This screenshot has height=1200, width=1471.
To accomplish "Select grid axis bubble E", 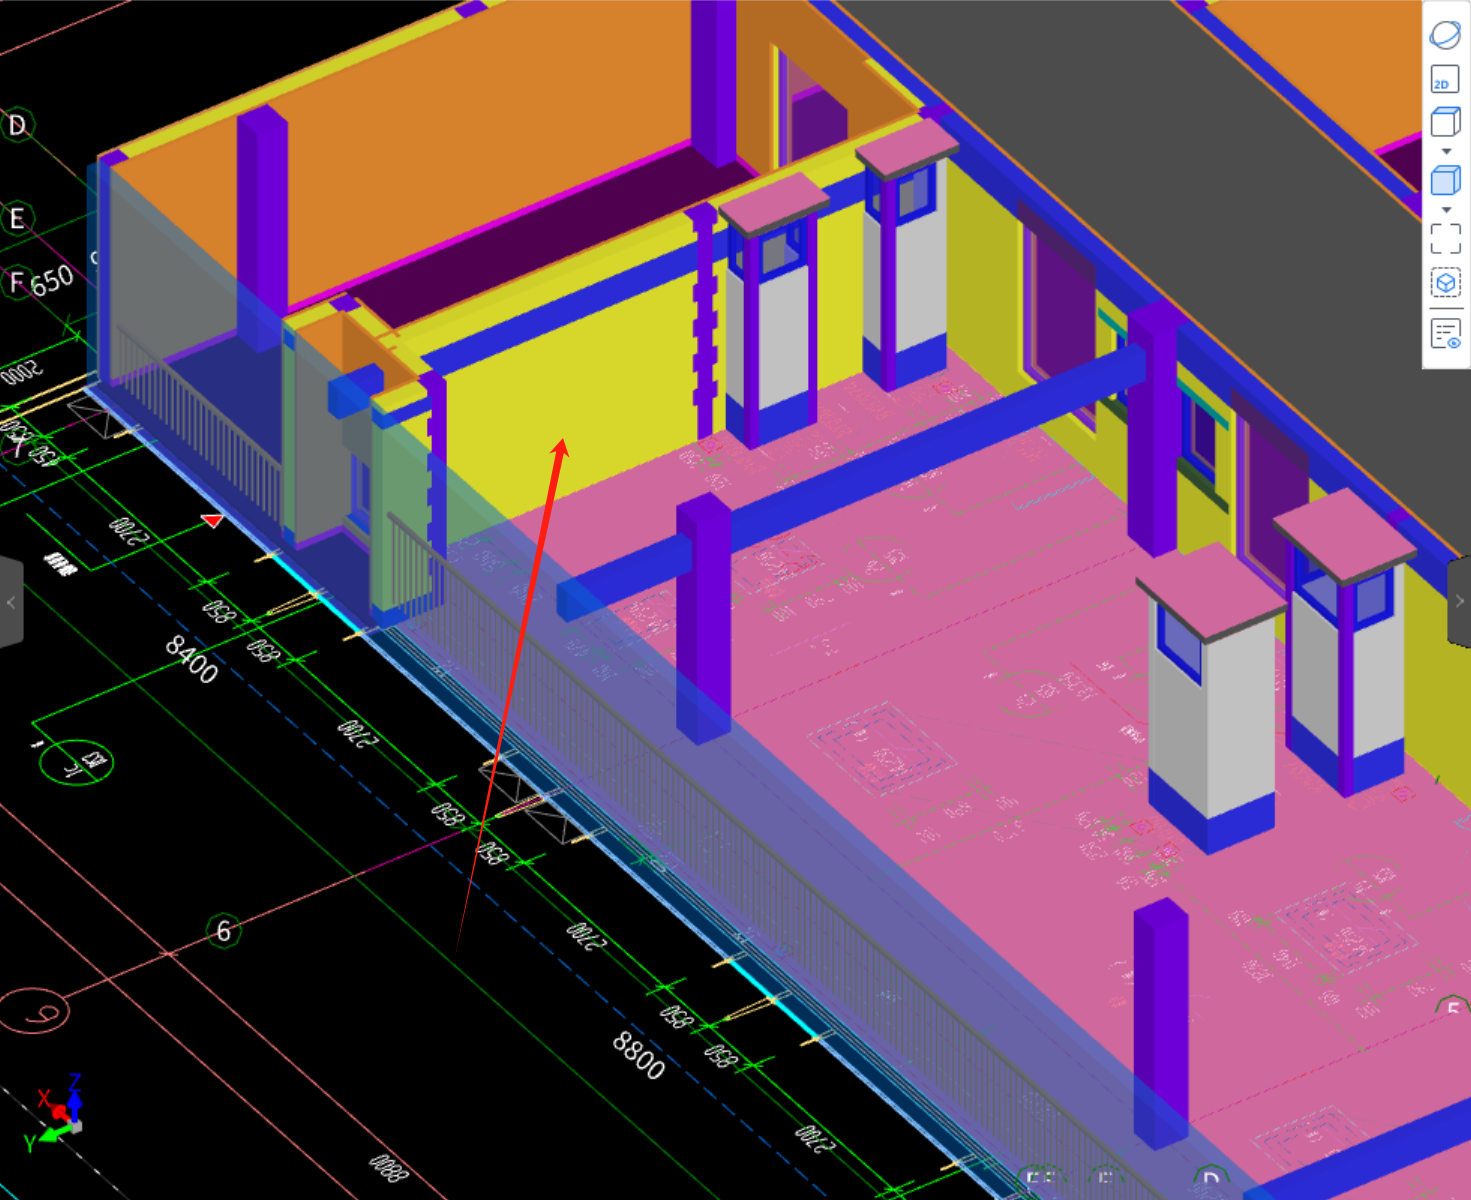I will click(17, 218).
